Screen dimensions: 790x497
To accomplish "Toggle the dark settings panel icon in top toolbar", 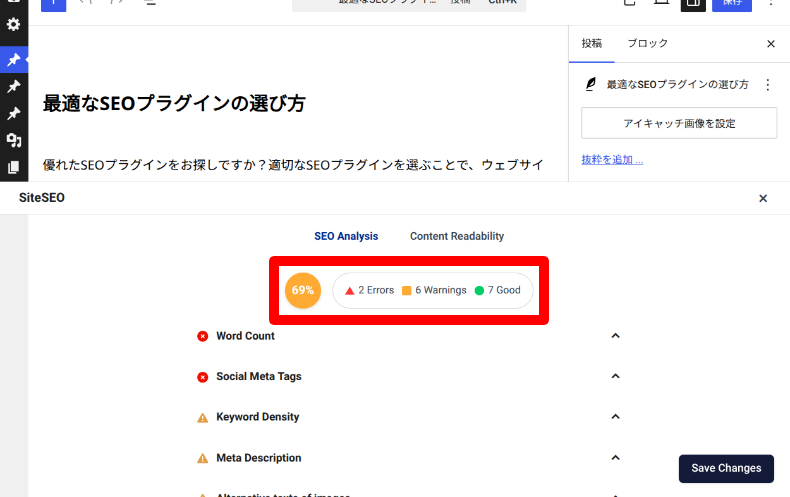I will tap(693, 4).
